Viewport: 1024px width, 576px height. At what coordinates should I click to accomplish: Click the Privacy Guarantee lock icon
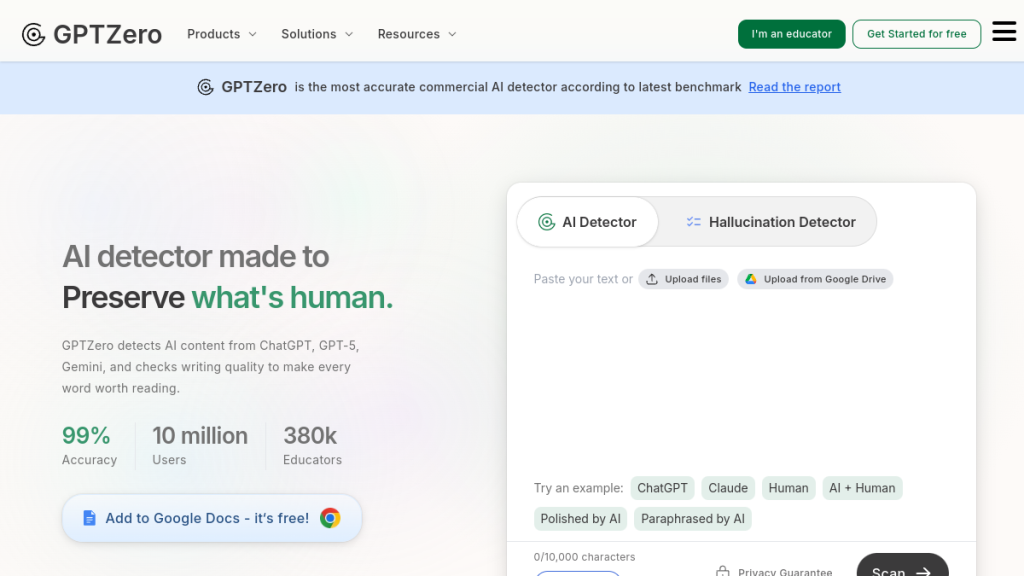tap(722, 572)
